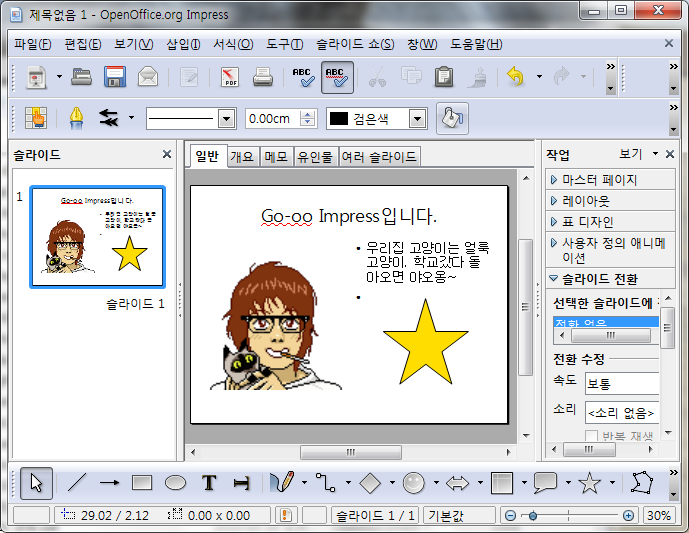Click the Print icon
689x533 pixels.
click(x=263, y=77)
